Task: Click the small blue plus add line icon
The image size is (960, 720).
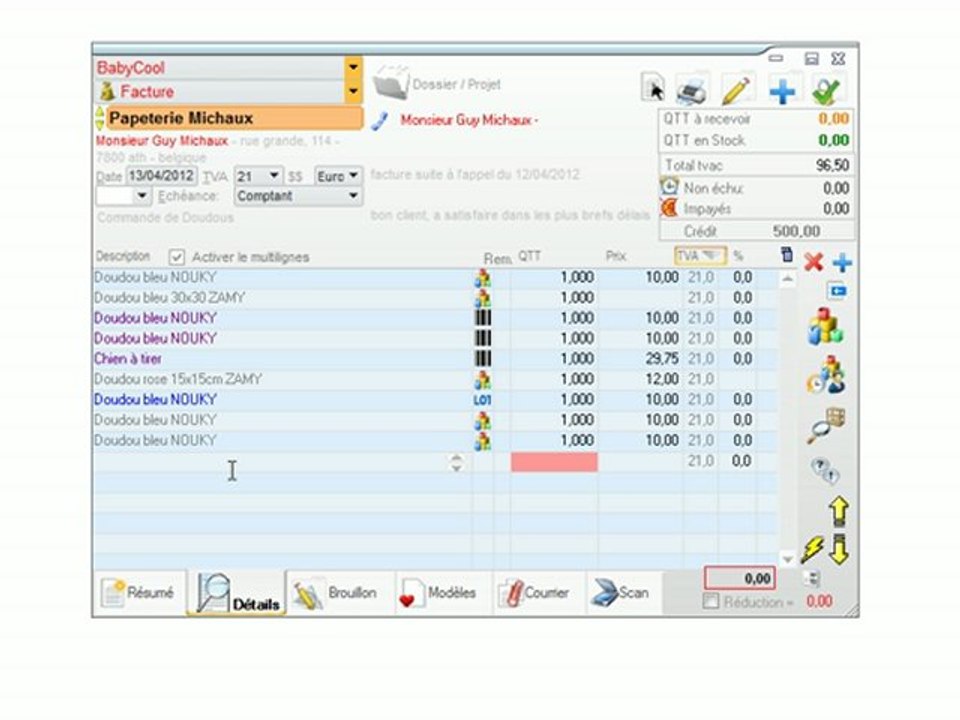Action: pos(842,263)
